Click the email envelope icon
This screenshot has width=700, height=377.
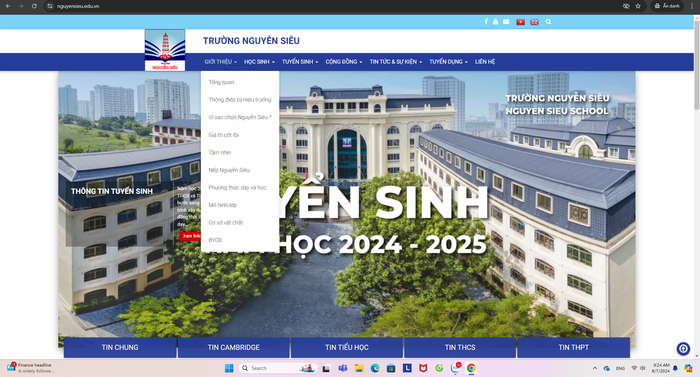pyautogui.click(x=506, y=21)
